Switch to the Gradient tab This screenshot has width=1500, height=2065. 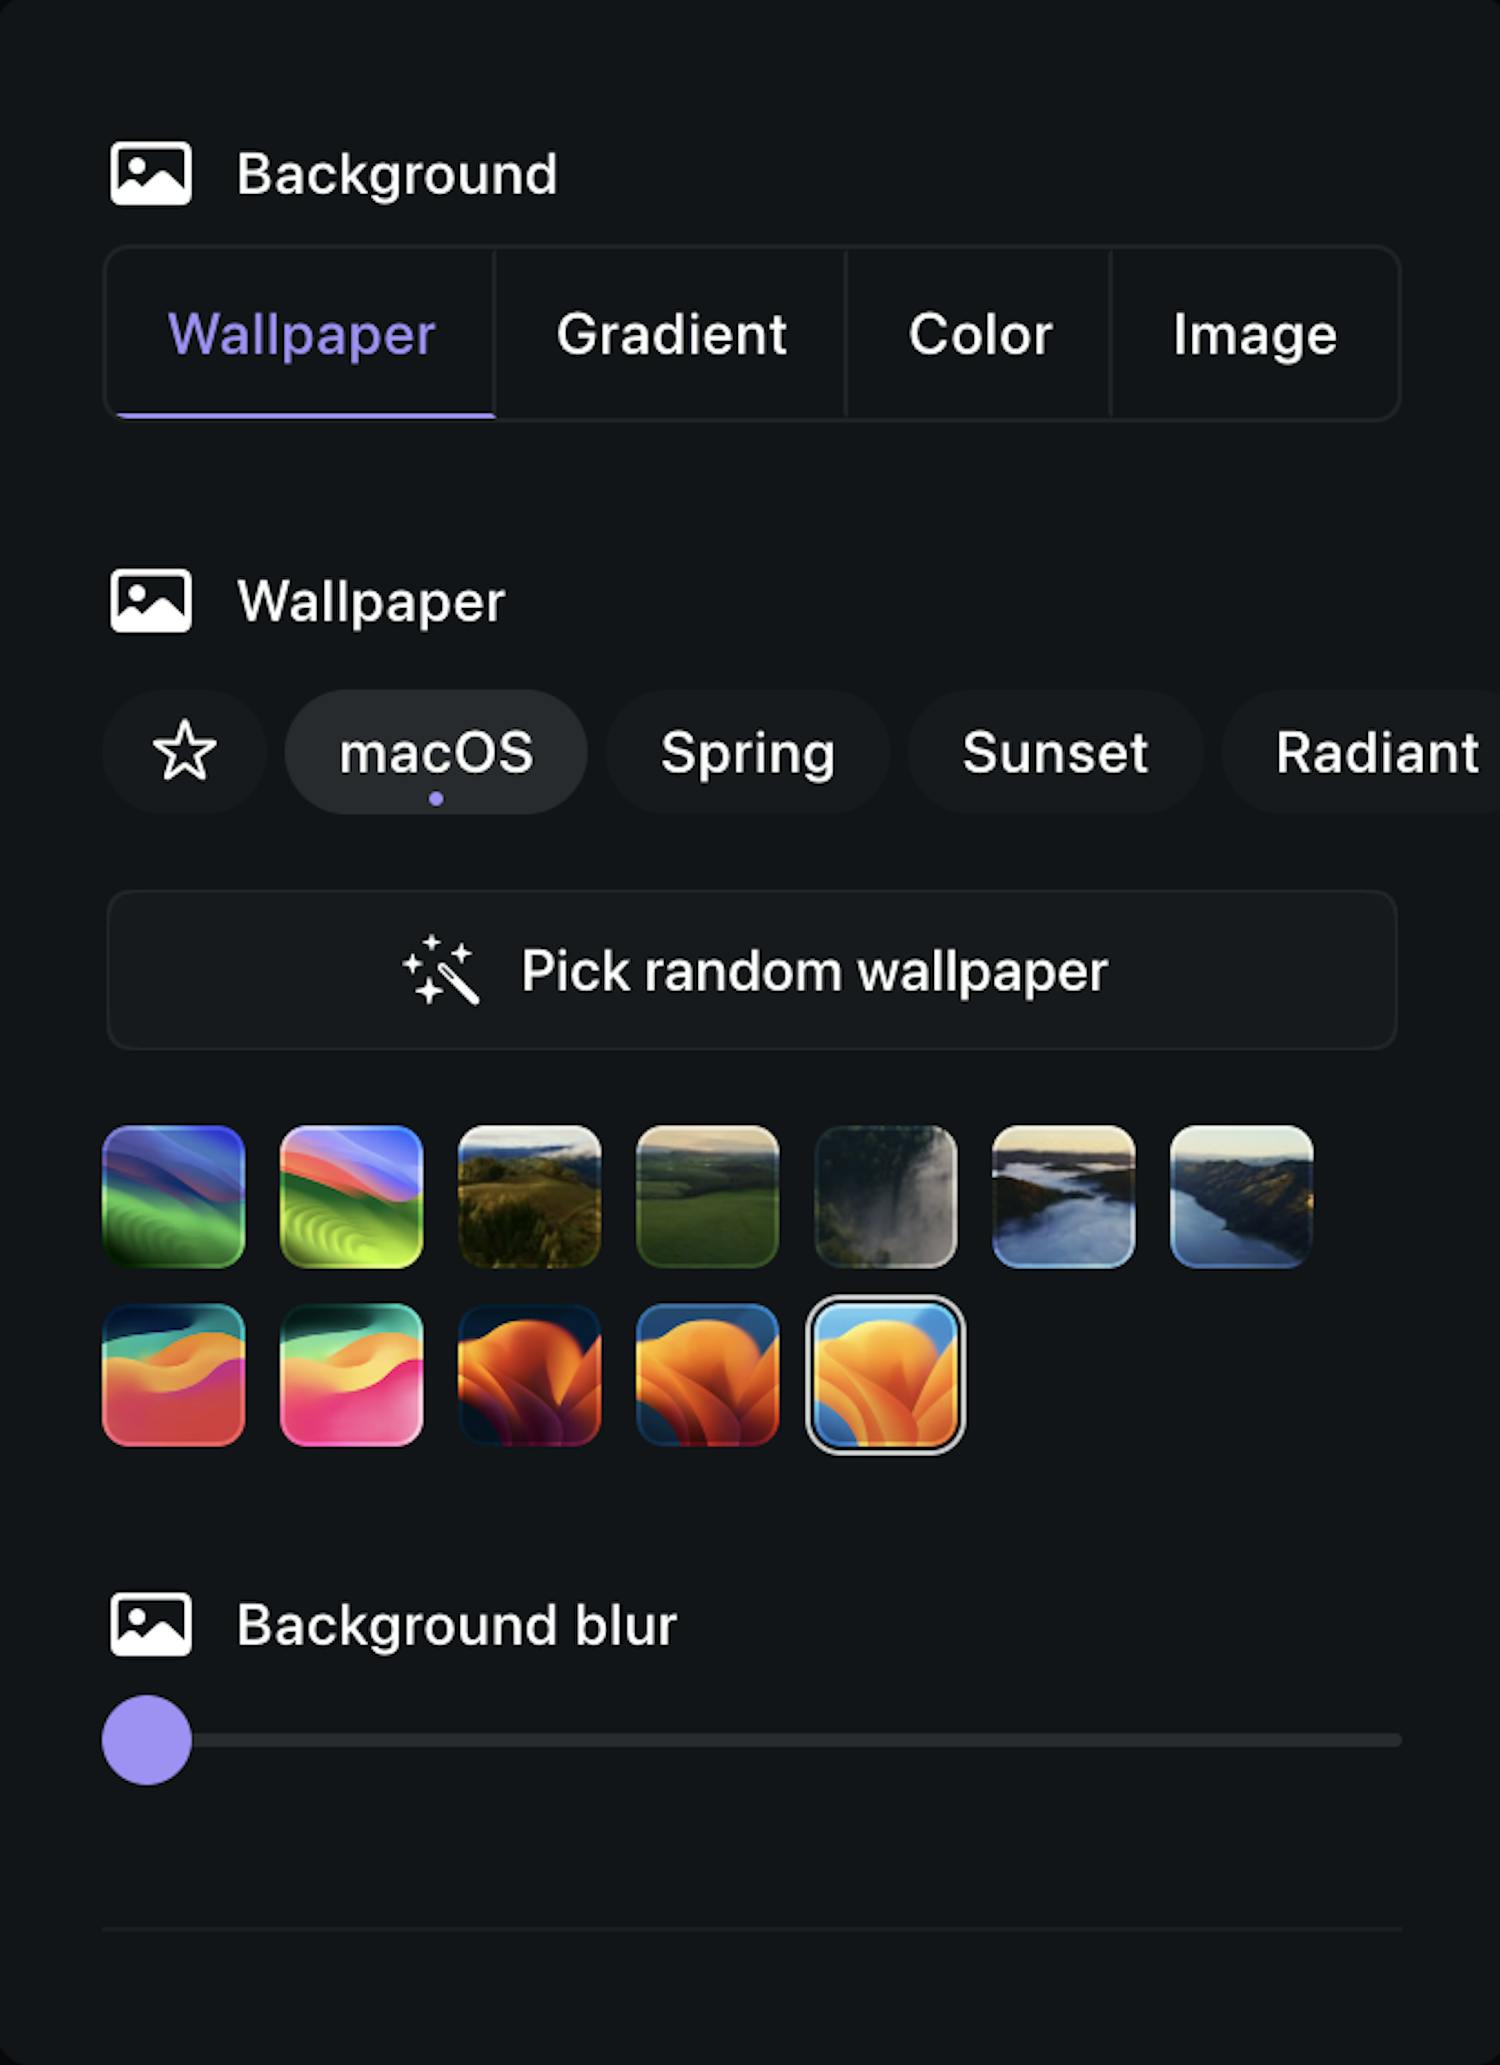coord(671,334)
